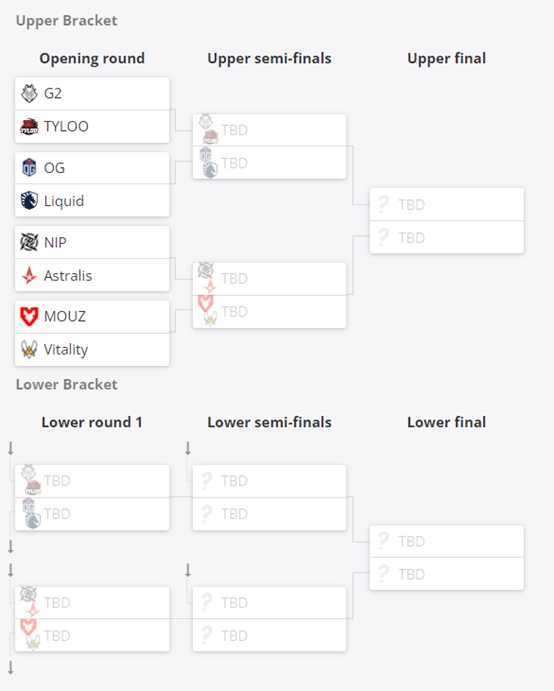Click the NIP team logo
The height and width of the screenshot is (691, 554).
29,242
